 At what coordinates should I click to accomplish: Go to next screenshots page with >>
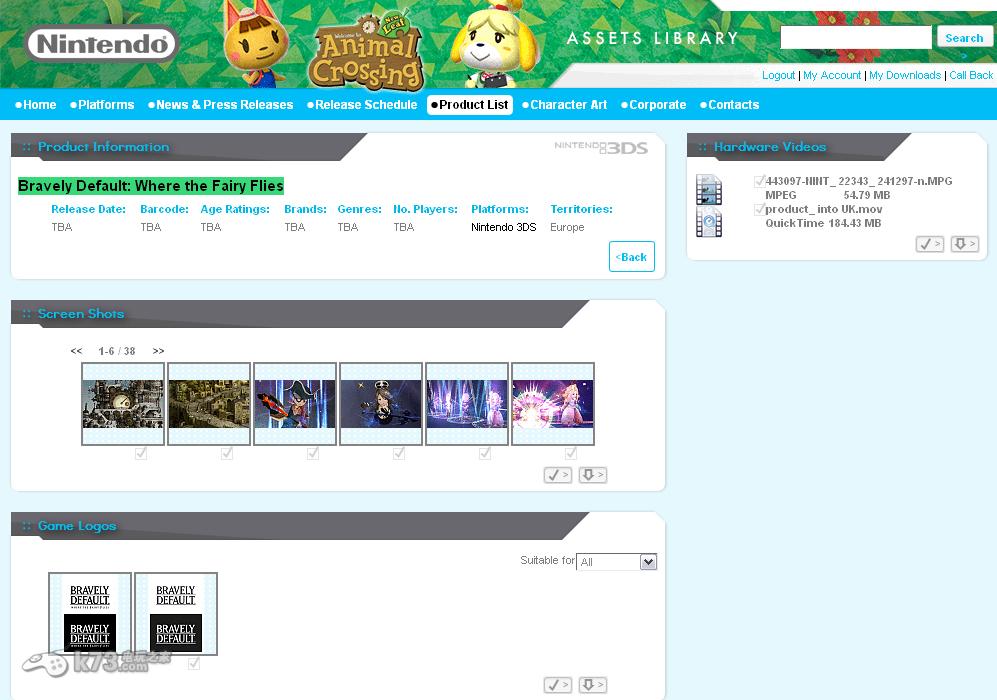(158, 351)
